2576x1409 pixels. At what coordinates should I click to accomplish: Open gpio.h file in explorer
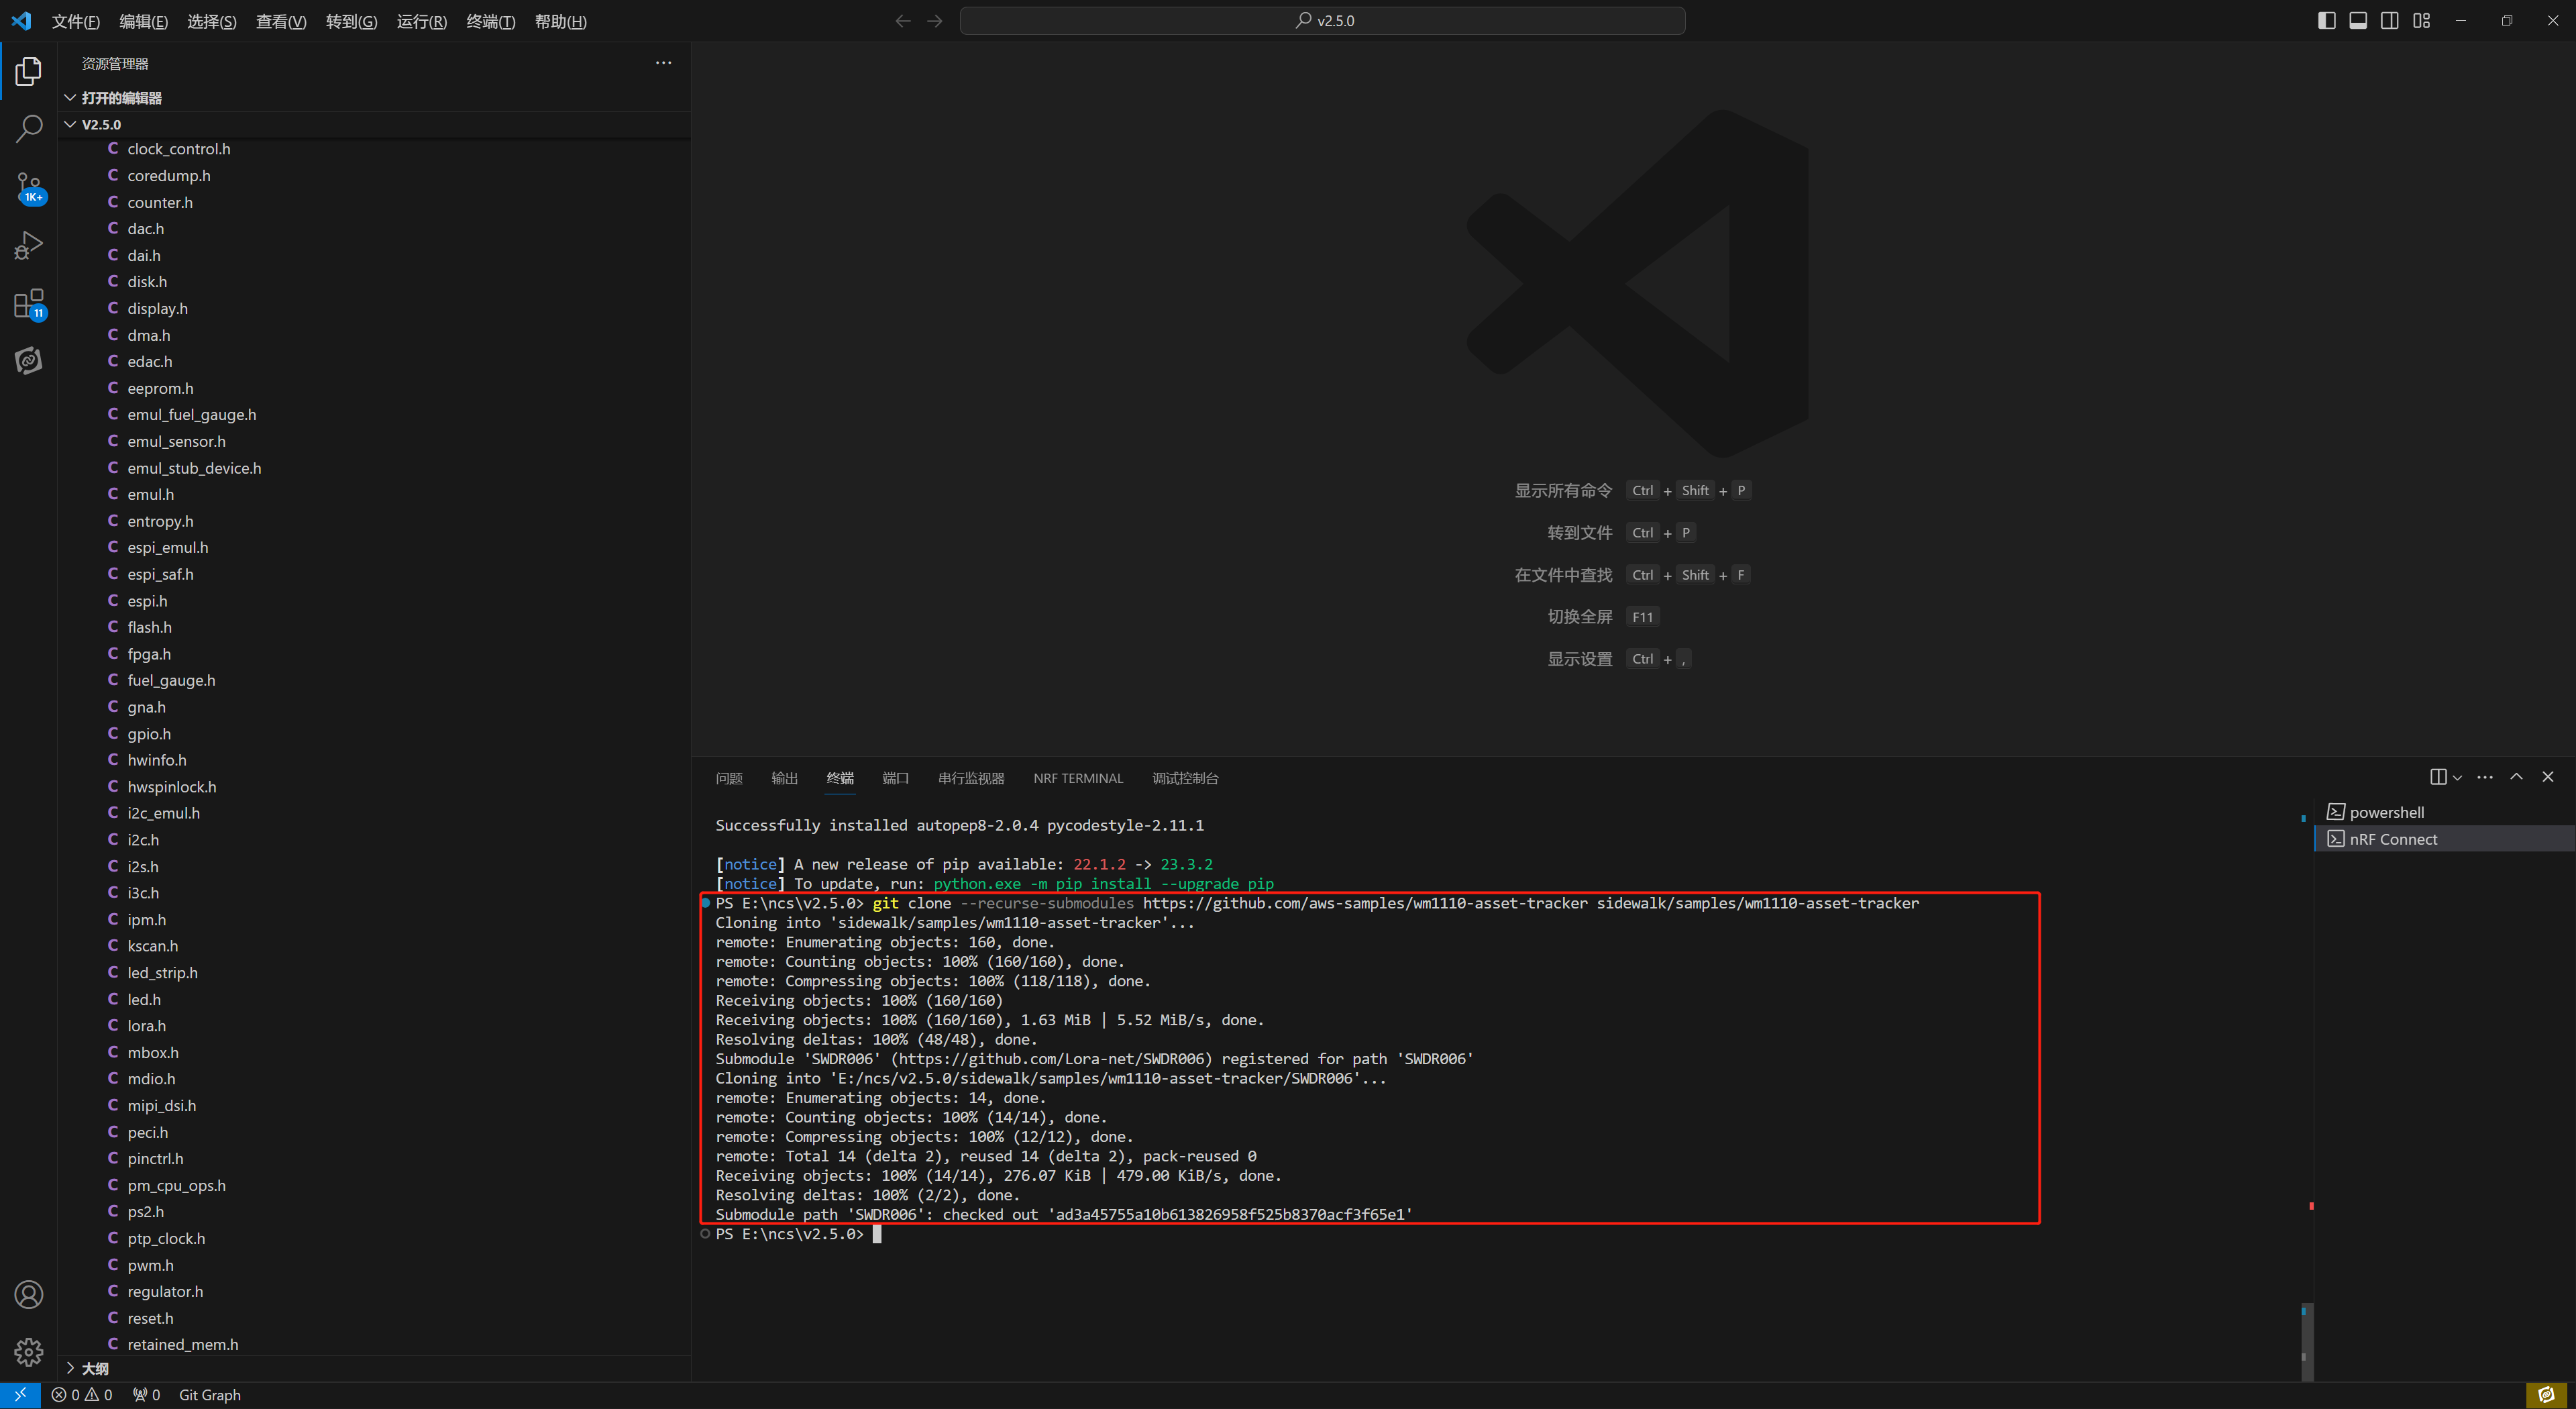pos(374,734)
